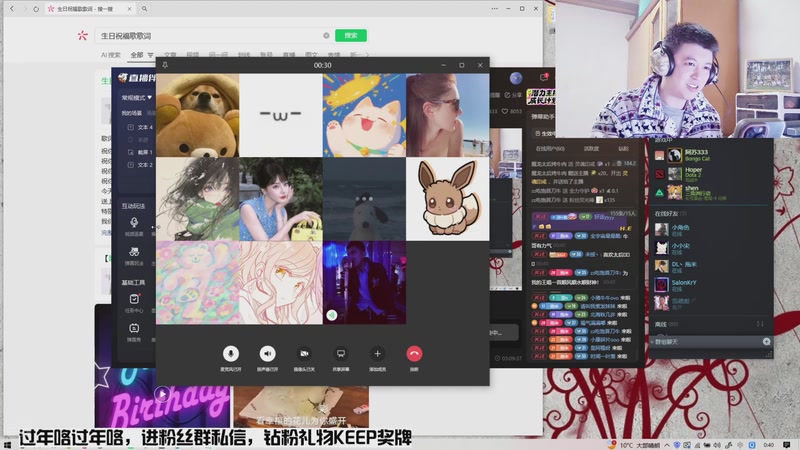
Task: Pin the call window with the pin icon
Action: [x=165, y=65]
